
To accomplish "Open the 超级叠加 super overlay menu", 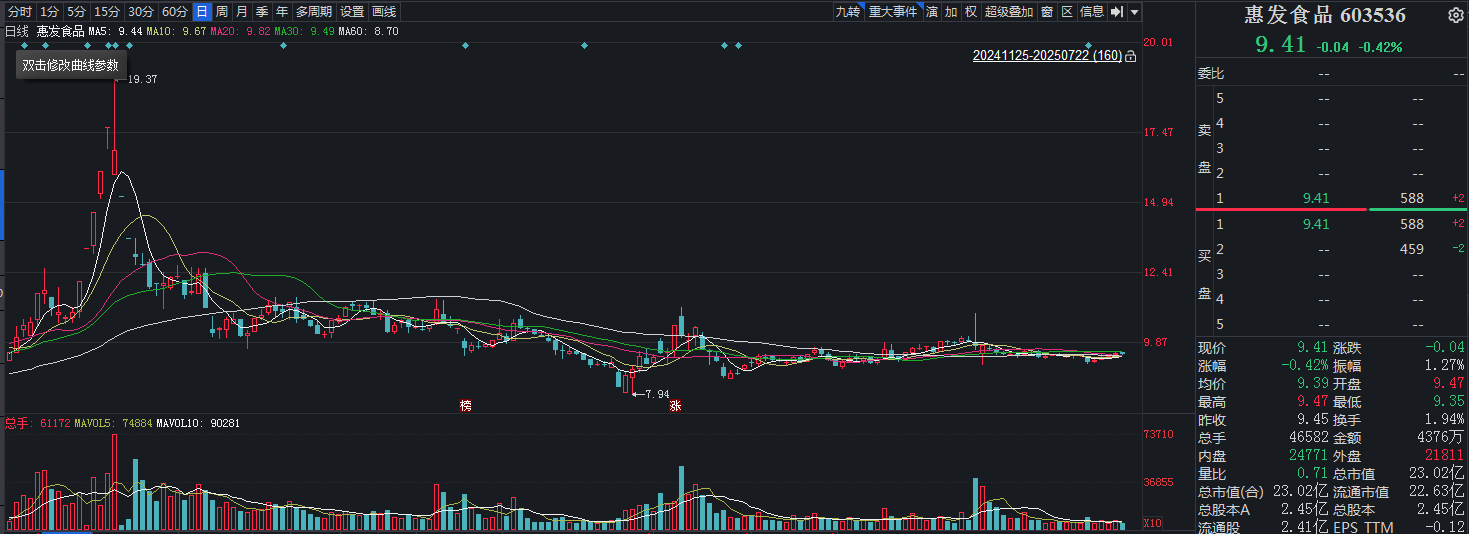I will coord(1008,12).
